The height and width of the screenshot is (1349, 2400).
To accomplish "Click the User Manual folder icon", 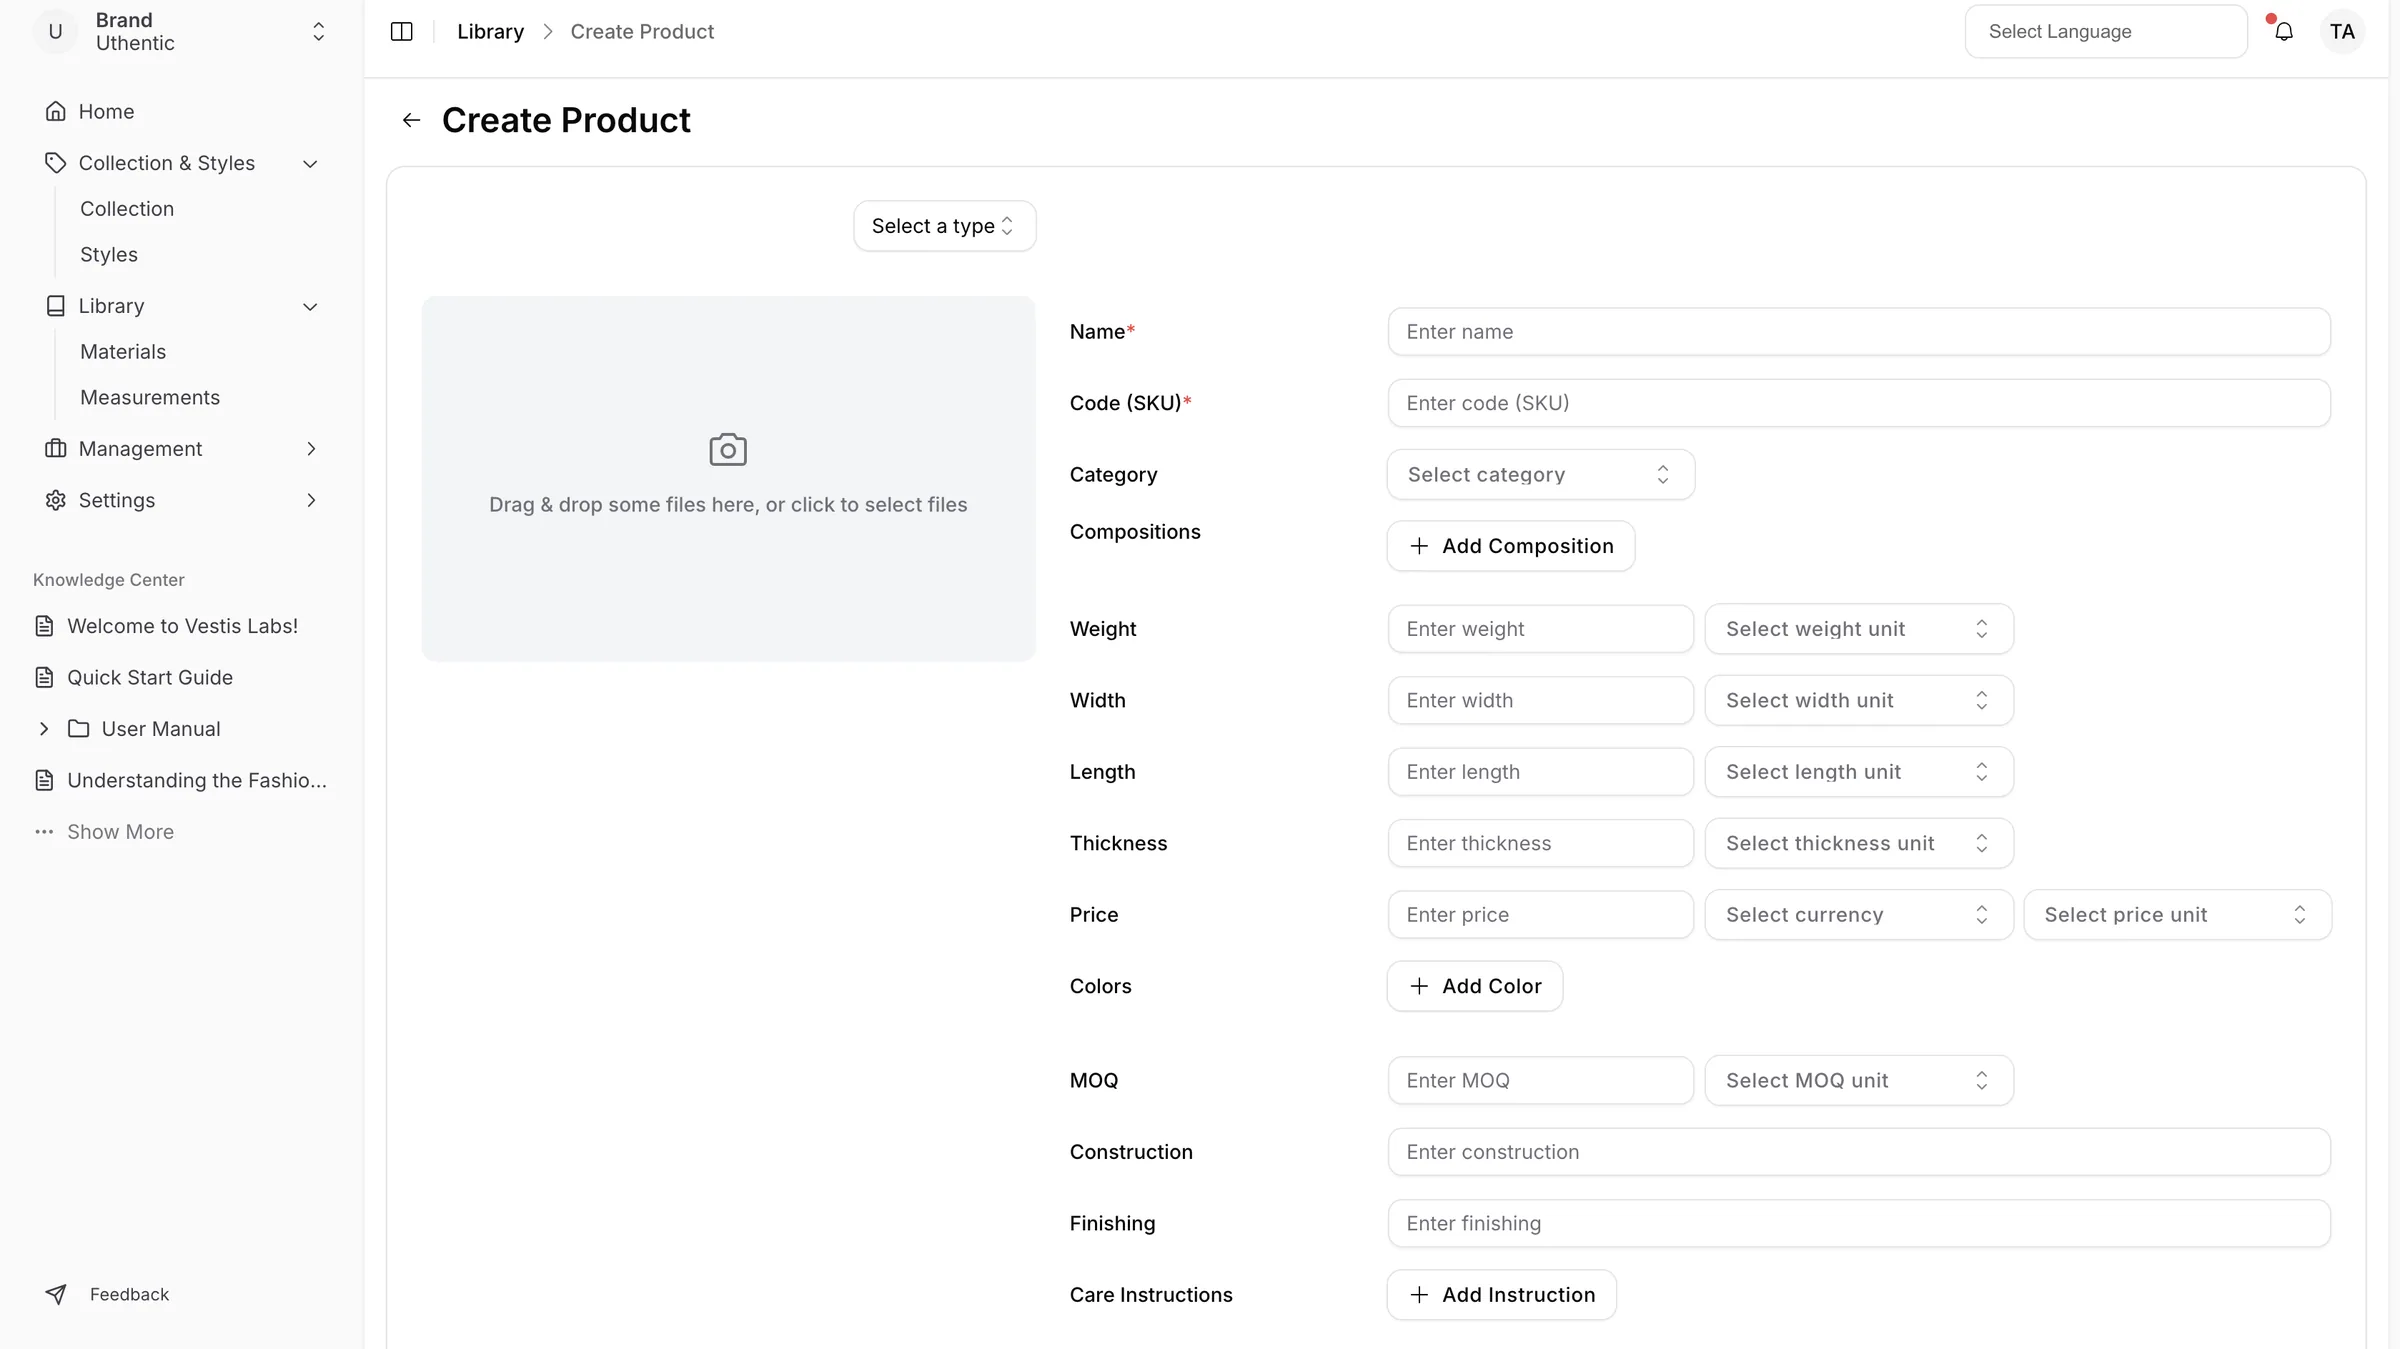I will click(79, 729).
